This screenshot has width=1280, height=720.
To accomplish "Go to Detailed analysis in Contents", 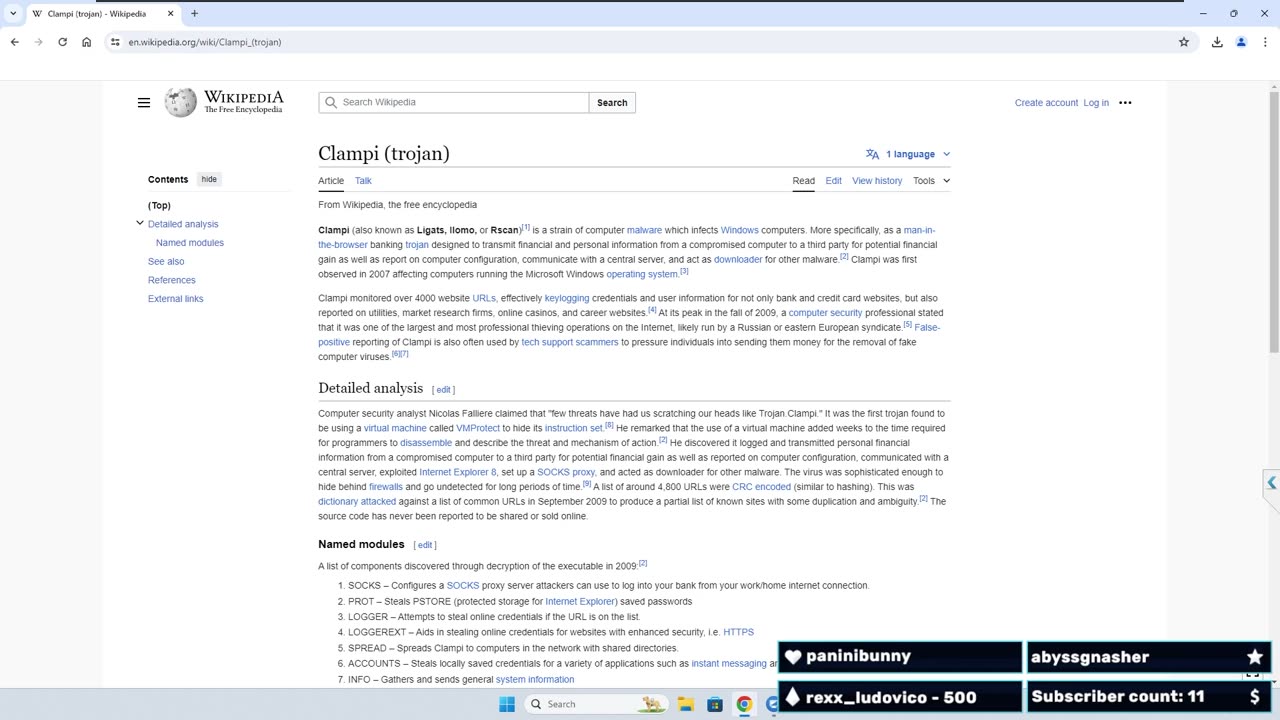I will click(x=183, y=224).
